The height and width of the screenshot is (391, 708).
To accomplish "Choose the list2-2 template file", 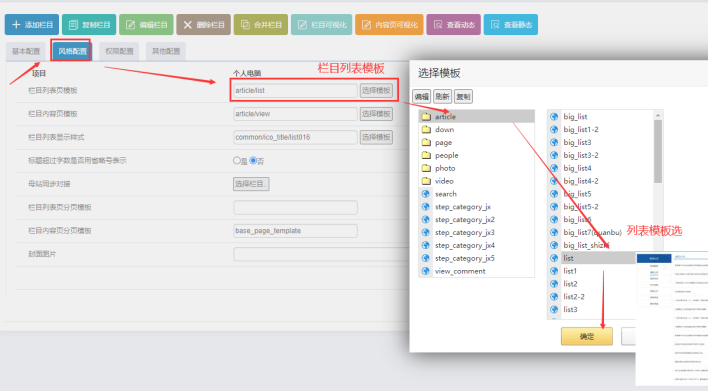I will (x=573, y=297).
